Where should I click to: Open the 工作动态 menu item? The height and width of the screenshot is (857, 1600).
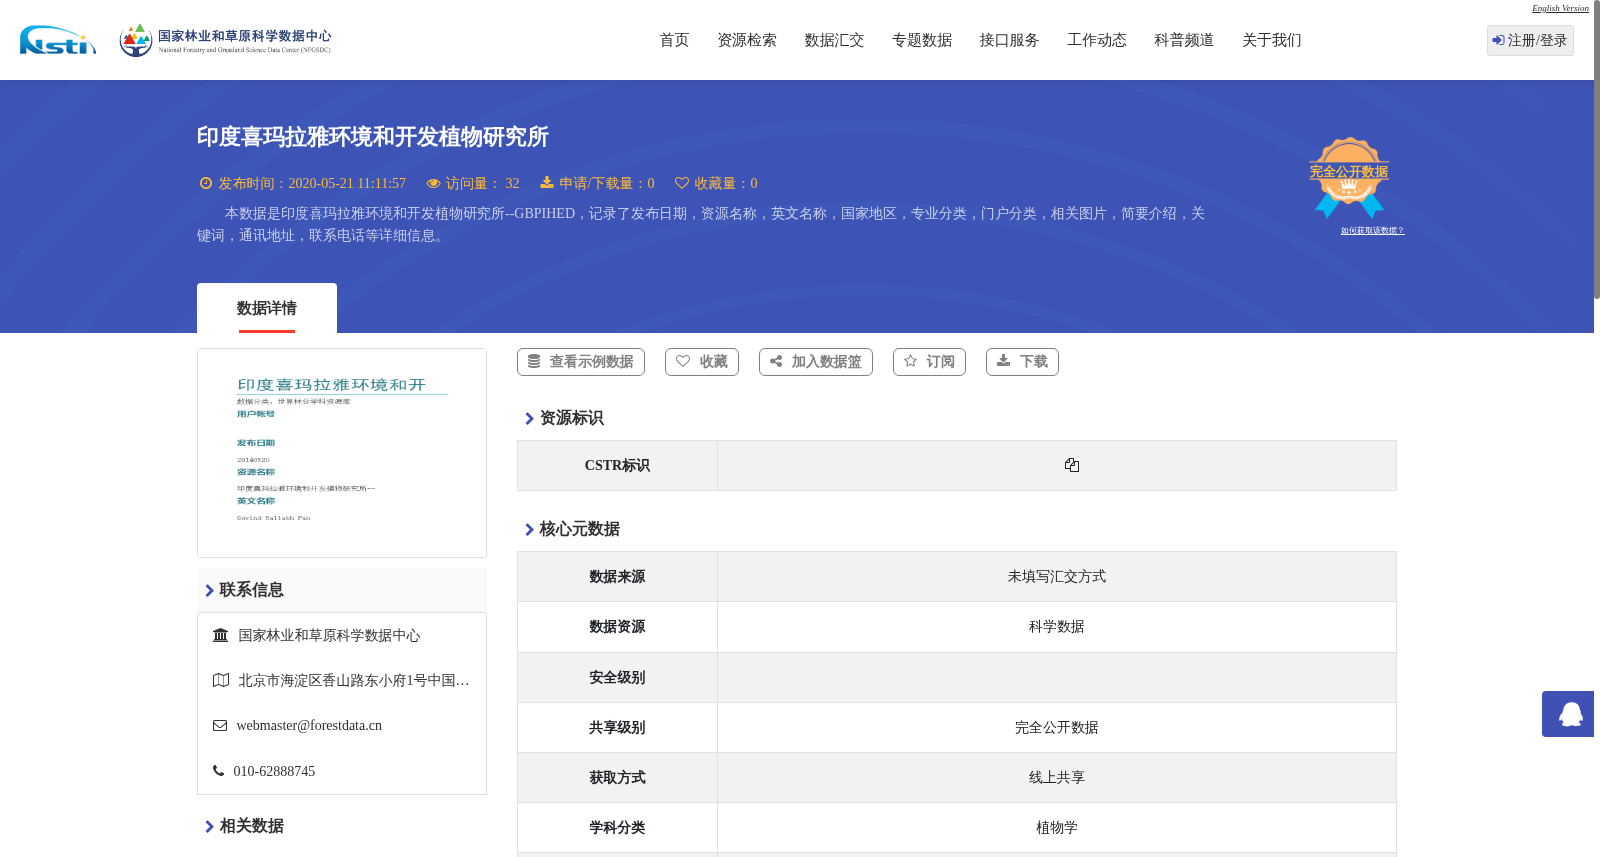click(x=1097, y=40)
